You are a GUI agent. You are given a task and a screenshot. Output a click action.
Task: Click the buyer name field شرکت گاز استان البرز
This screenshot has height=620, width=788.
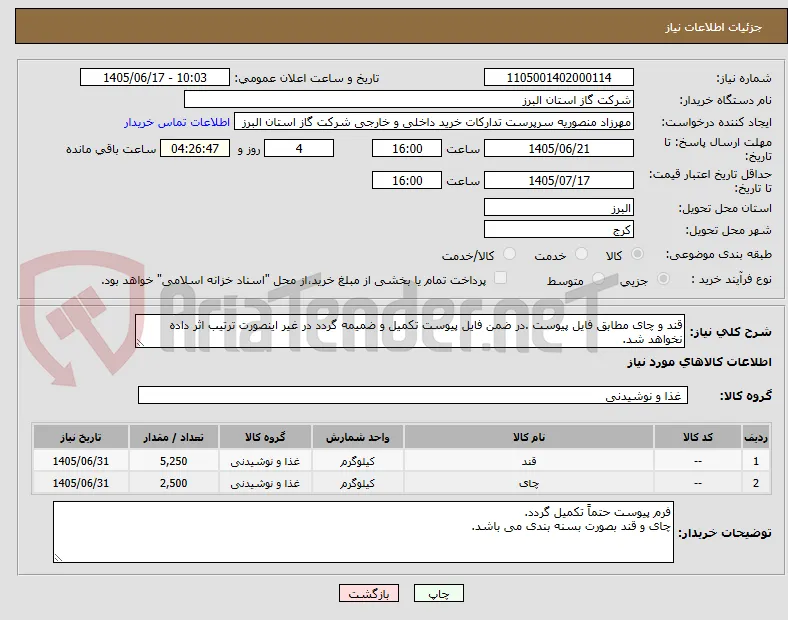tap(409, 99)
